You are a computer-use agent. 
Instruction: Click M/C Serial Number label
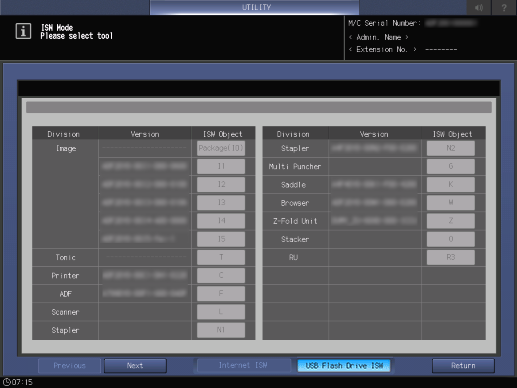pos(384,23)
